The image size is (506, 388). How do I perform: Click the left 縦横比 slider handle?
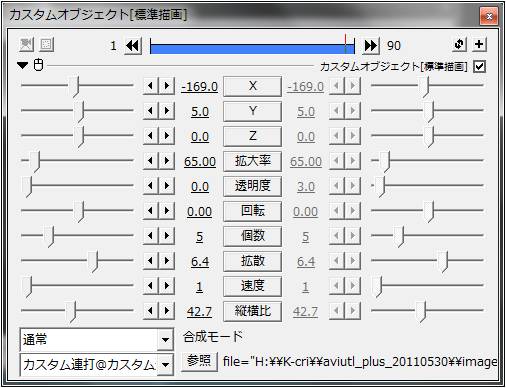[x=71, y=312]
